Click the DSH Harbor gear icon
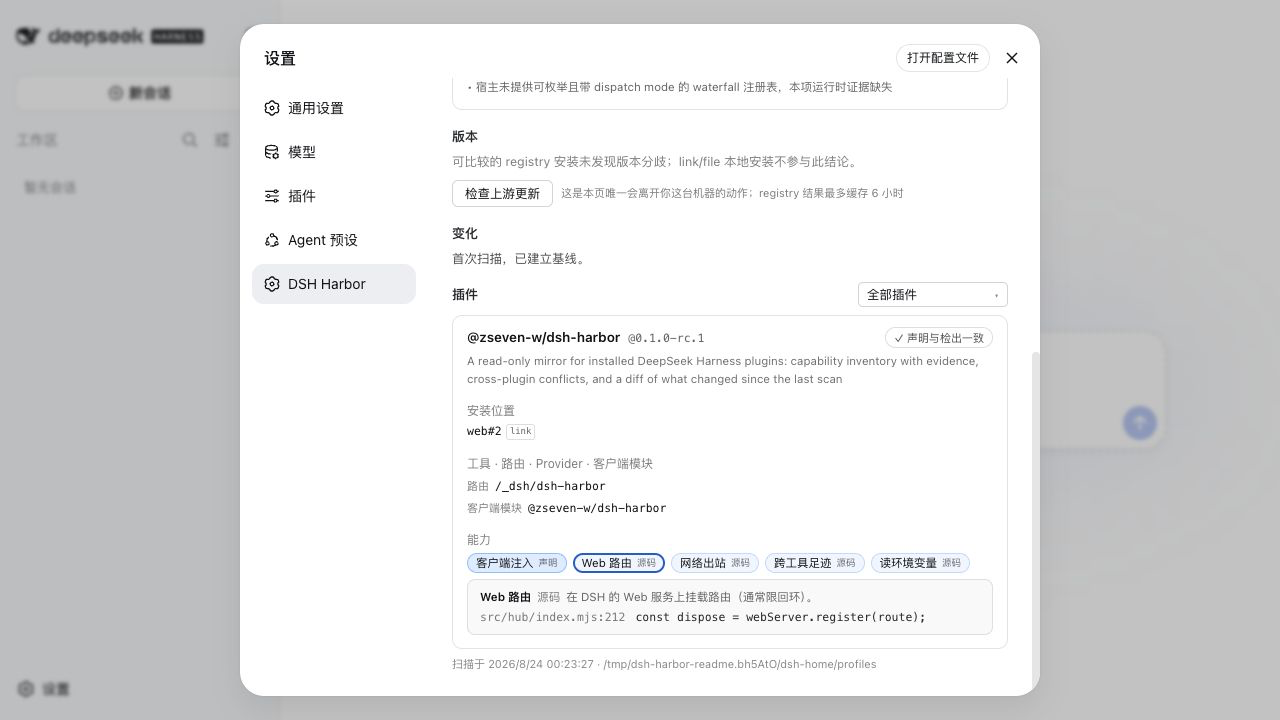This screenshot has width=1280, height=720. click(x=272, y=284)
